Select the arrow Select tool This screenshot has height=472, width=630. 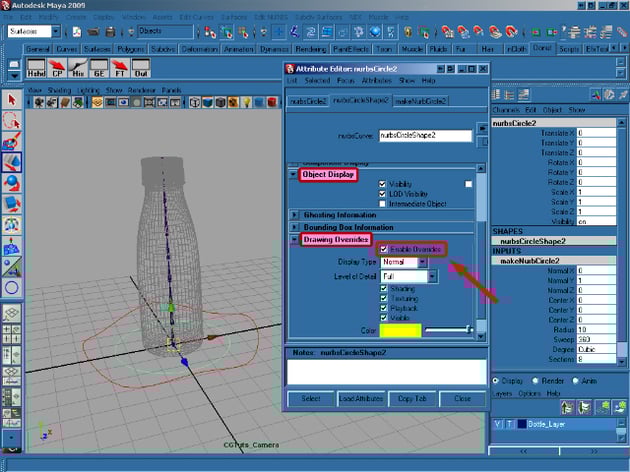point(12,99)
